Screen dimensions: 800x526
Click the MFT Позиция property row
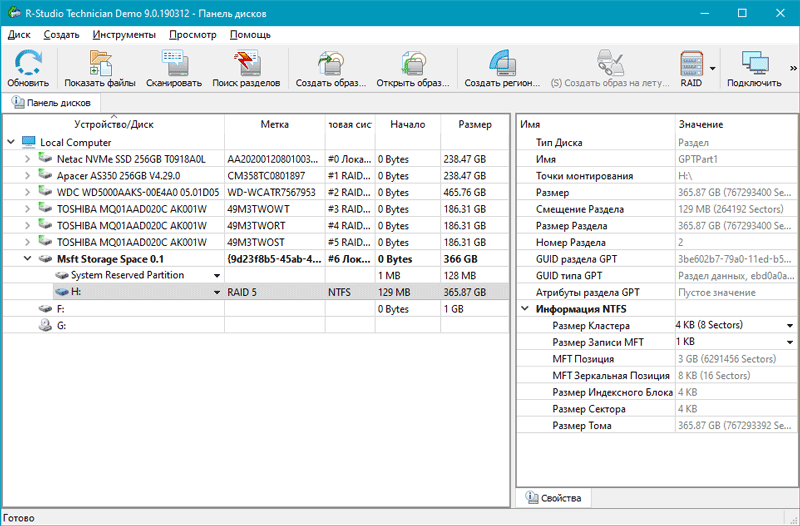click(x=658, y=359)
